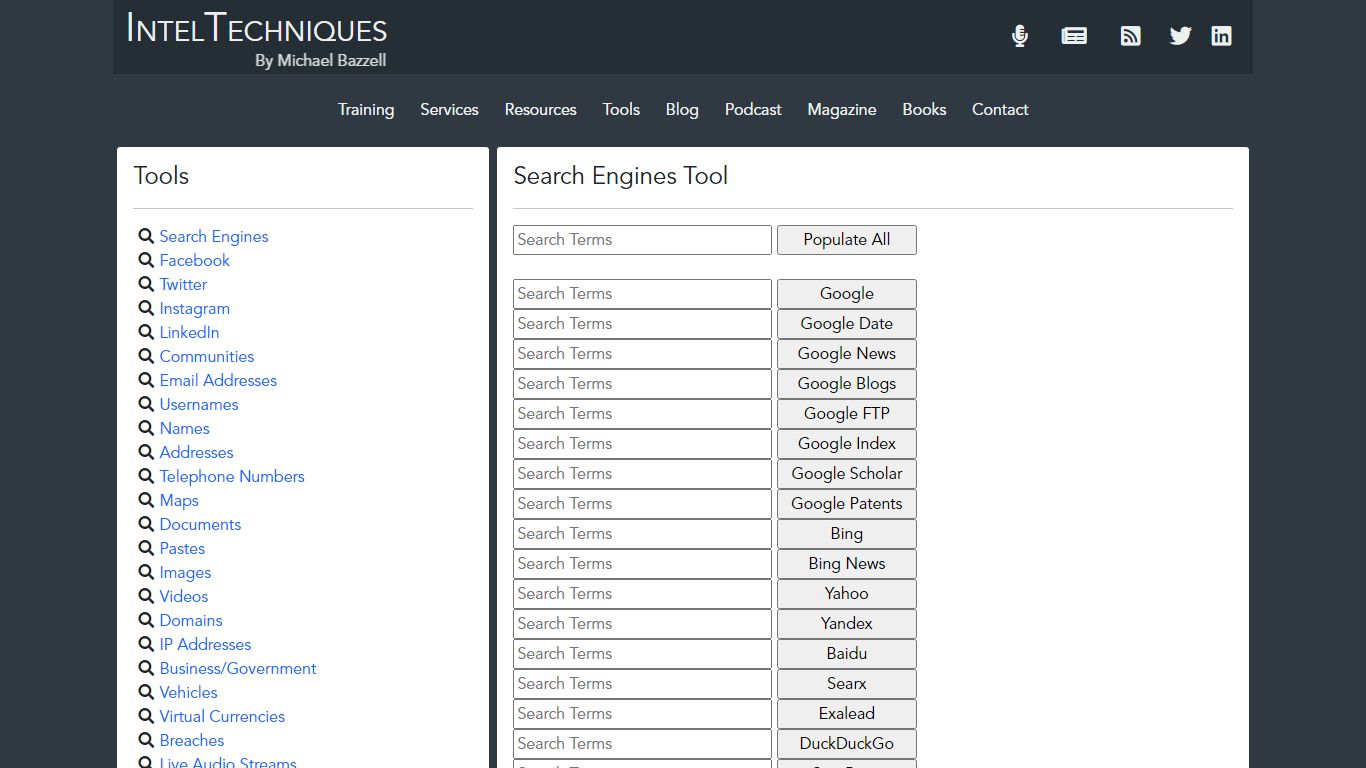This screenshot has height=768, width=1366.
Task: Visit the LinkedIn profile icon
Action: click(1221, 36)
